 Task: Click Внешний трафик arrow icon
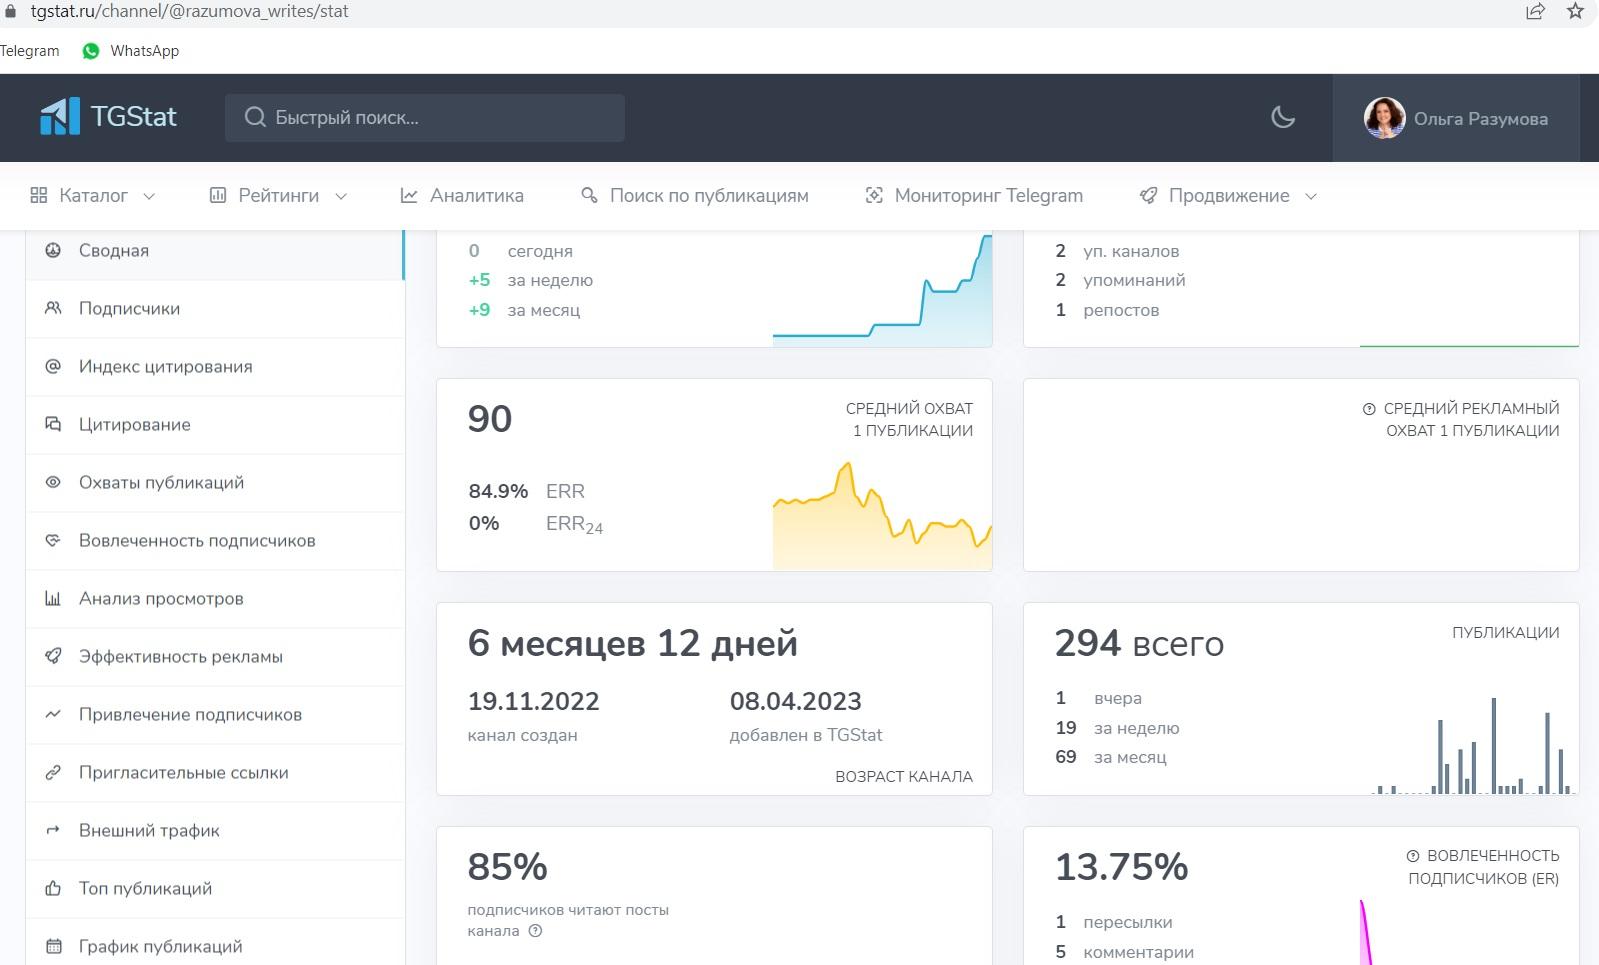(x=53, y=831)
